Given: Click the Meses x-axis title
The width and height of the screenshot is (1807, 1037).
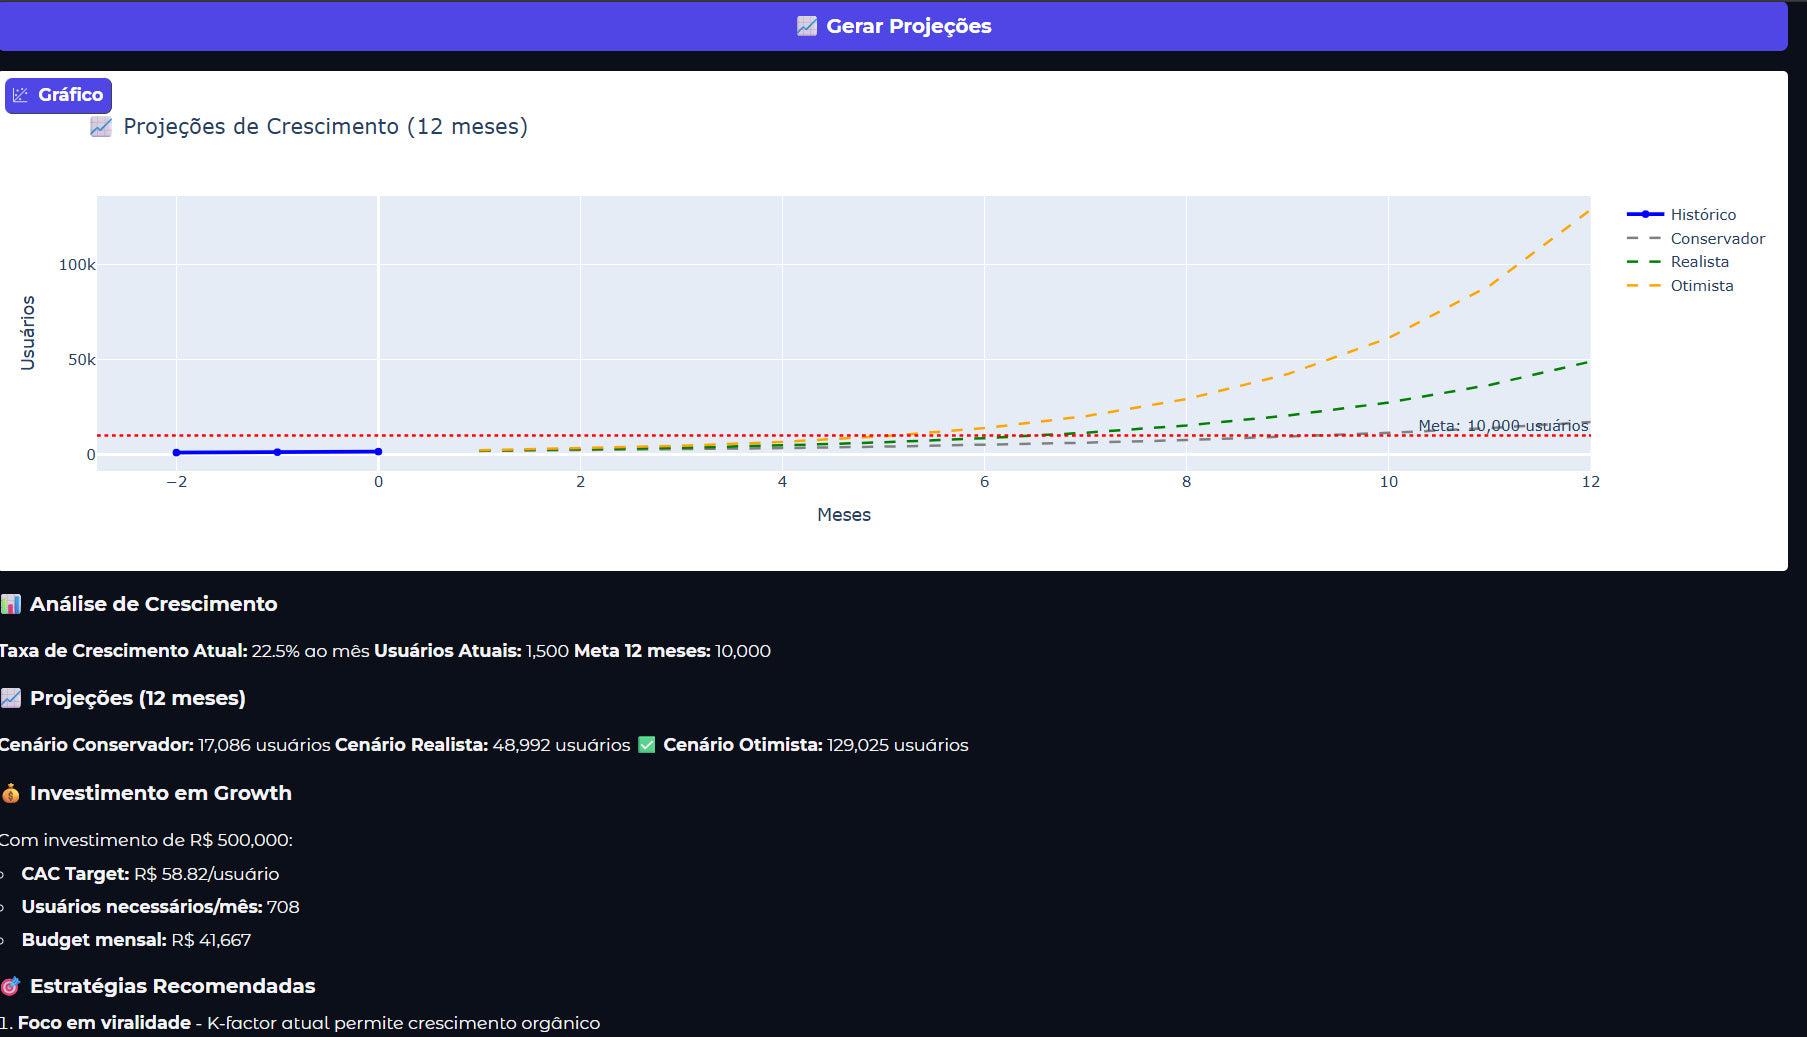Looking at the screenshot, I should [843, 515].
